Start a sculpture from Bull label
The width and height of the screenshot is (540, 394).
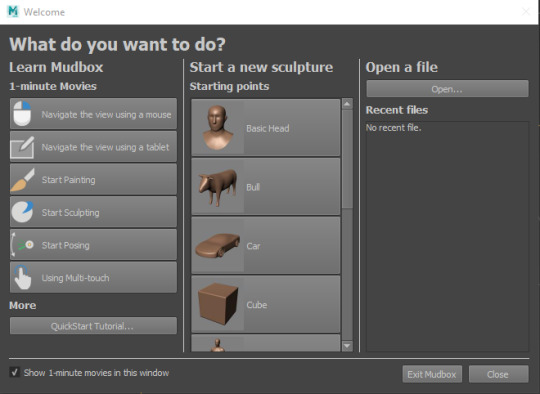(x=253, y=187)
